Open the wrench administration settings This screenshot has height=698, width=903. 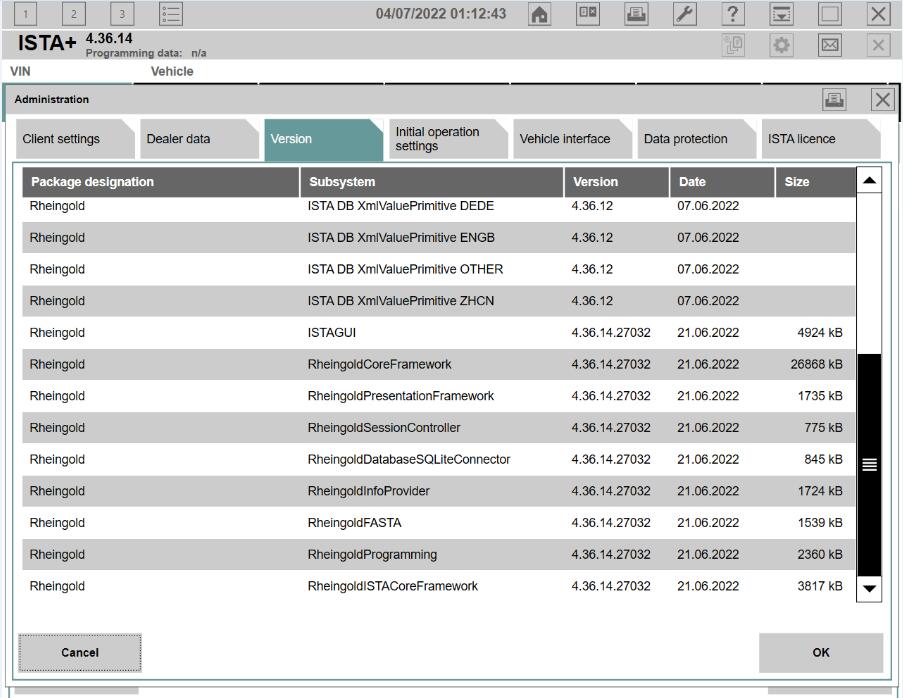(685, 14)
